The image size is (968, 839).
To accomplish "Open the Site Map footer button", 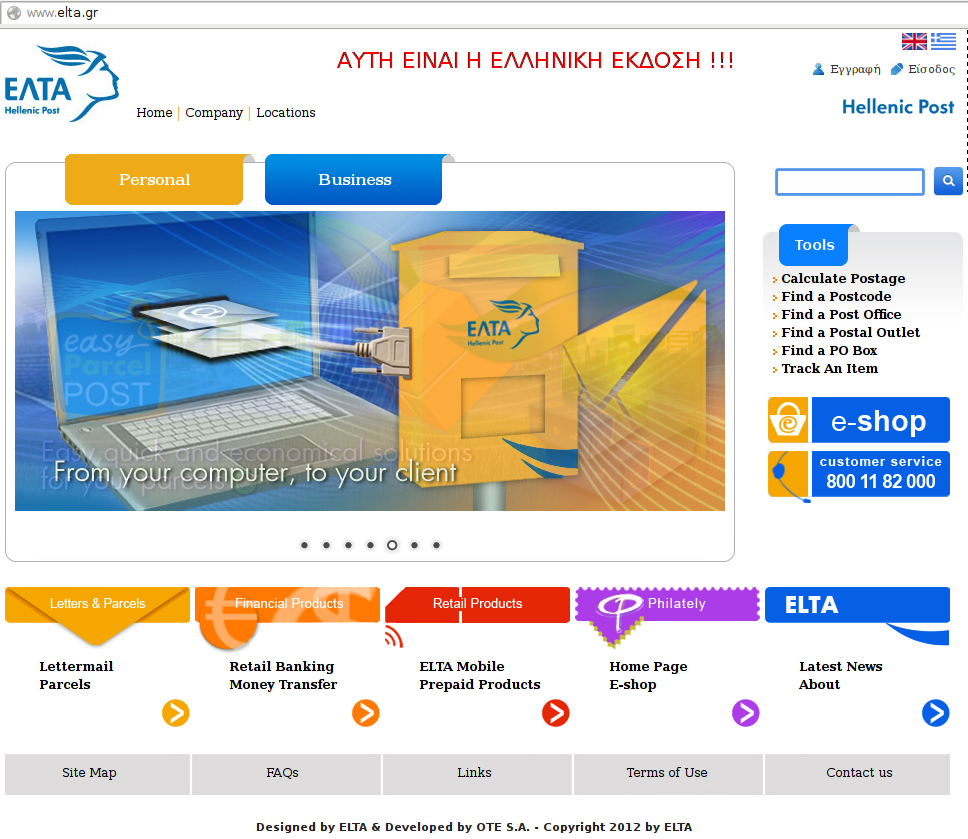I will (89, 773).
